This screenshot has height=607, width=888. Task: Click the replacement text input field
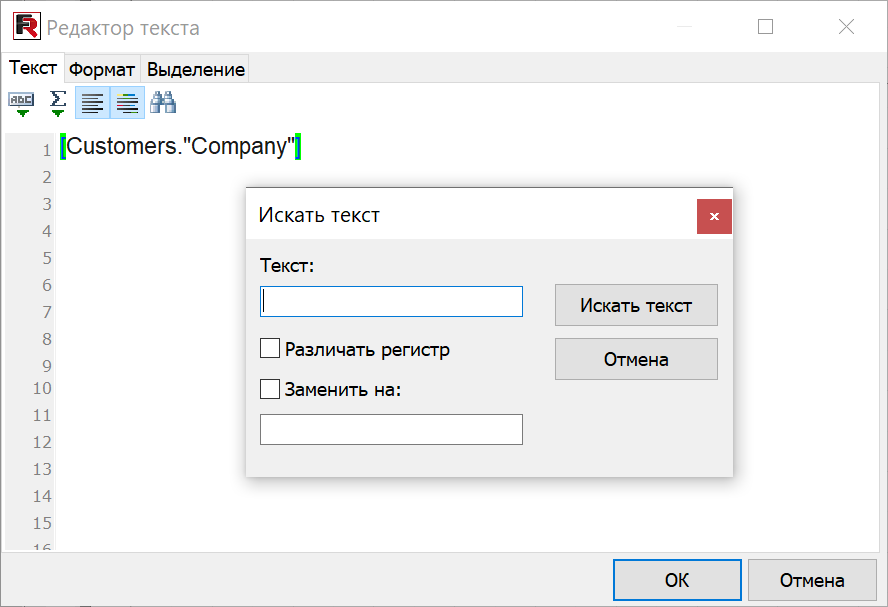(x=391, y=429)
